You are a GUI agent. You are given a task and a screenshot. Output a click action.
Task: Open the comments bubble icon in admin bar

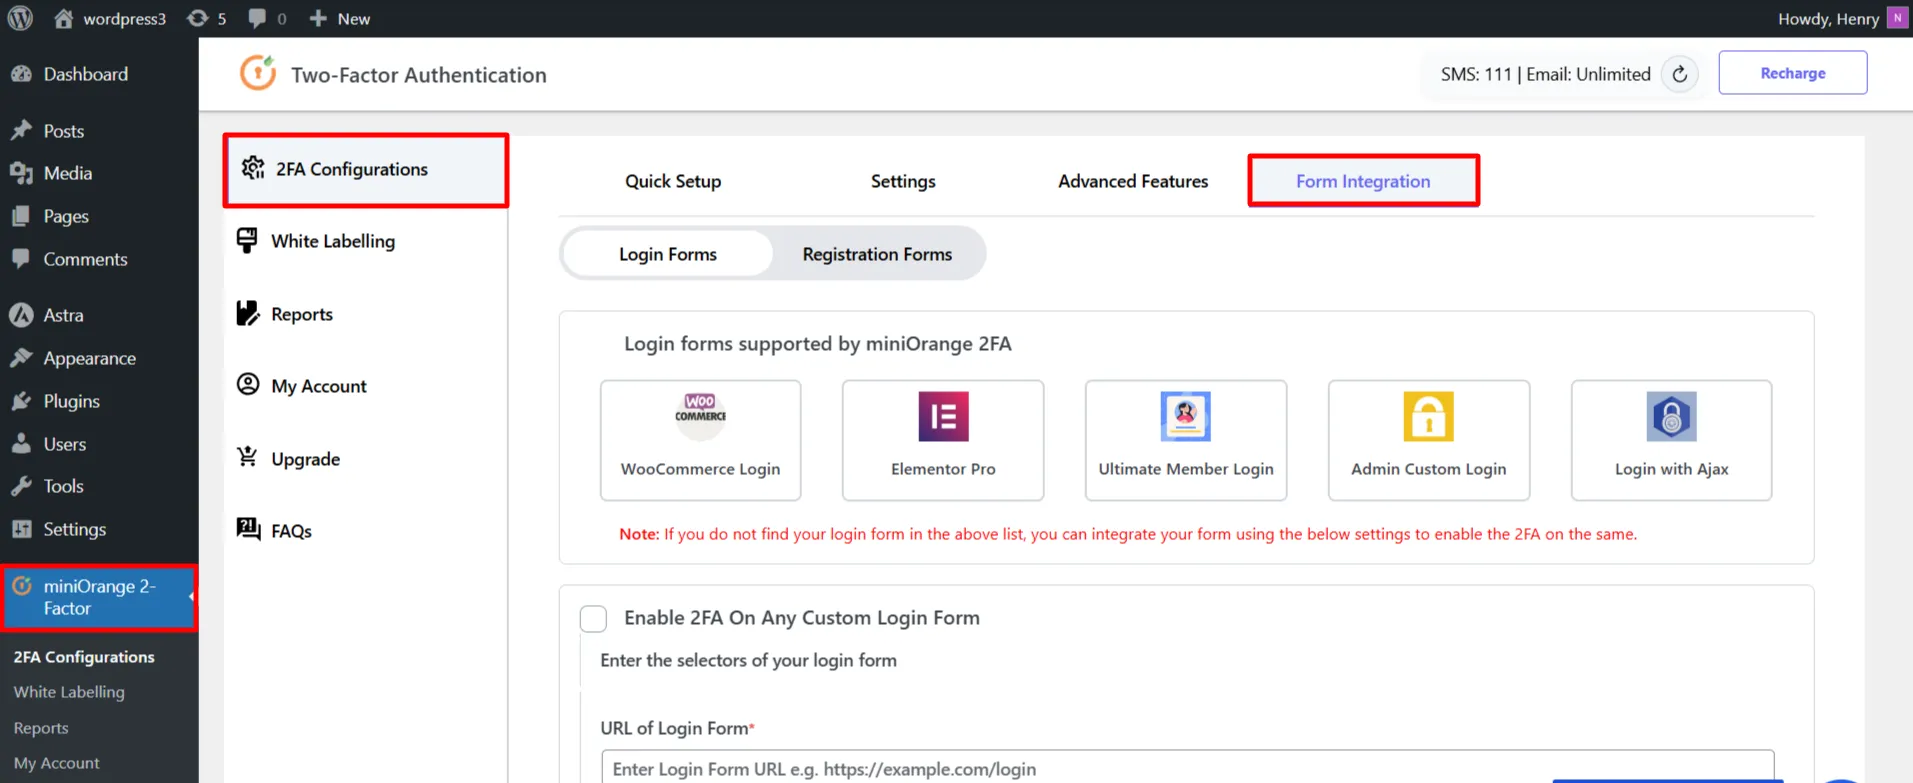pyautogui.click(x=257, y=18)
